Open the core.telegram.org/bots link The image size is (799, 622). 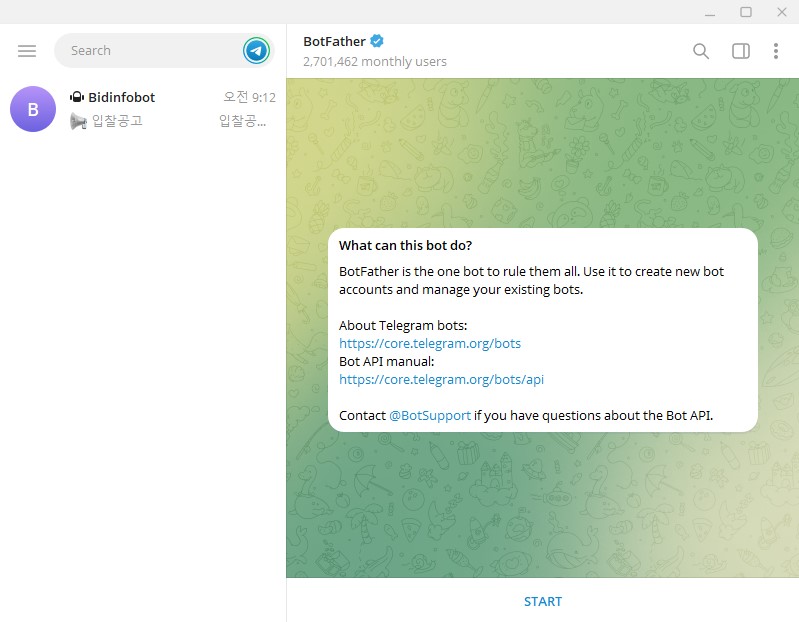[430, 343]
